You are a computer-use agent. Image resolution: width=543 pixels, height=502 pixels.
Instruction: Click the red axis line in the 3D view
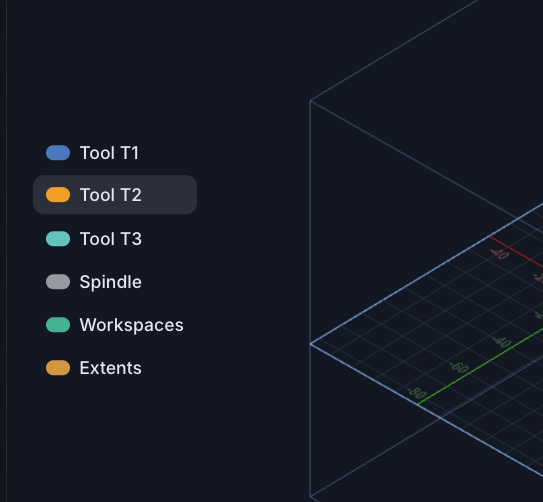click(516, 251)
